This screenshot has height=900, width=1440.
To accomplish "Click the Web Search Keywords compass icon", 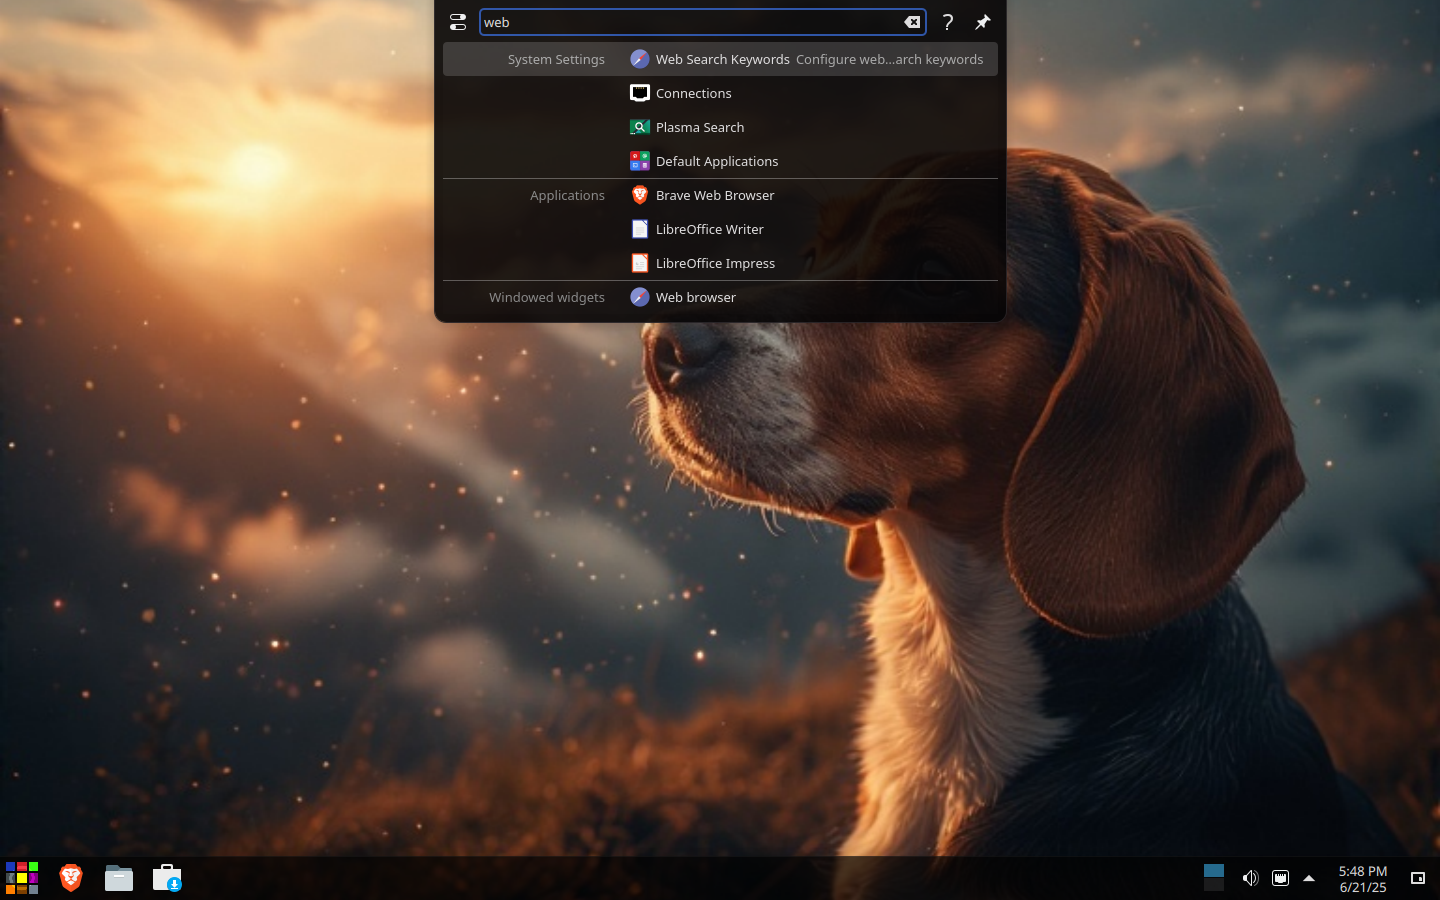I will point(640,59).
